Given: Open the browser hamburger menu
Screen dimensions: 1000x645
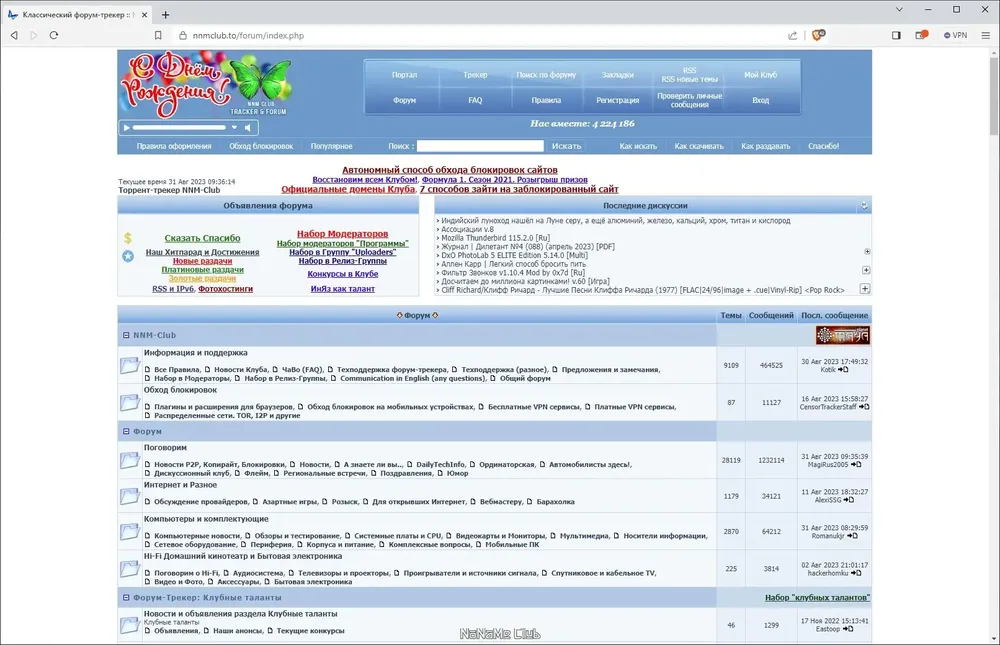Looking at the screenshot, I should tap(985, 36).
